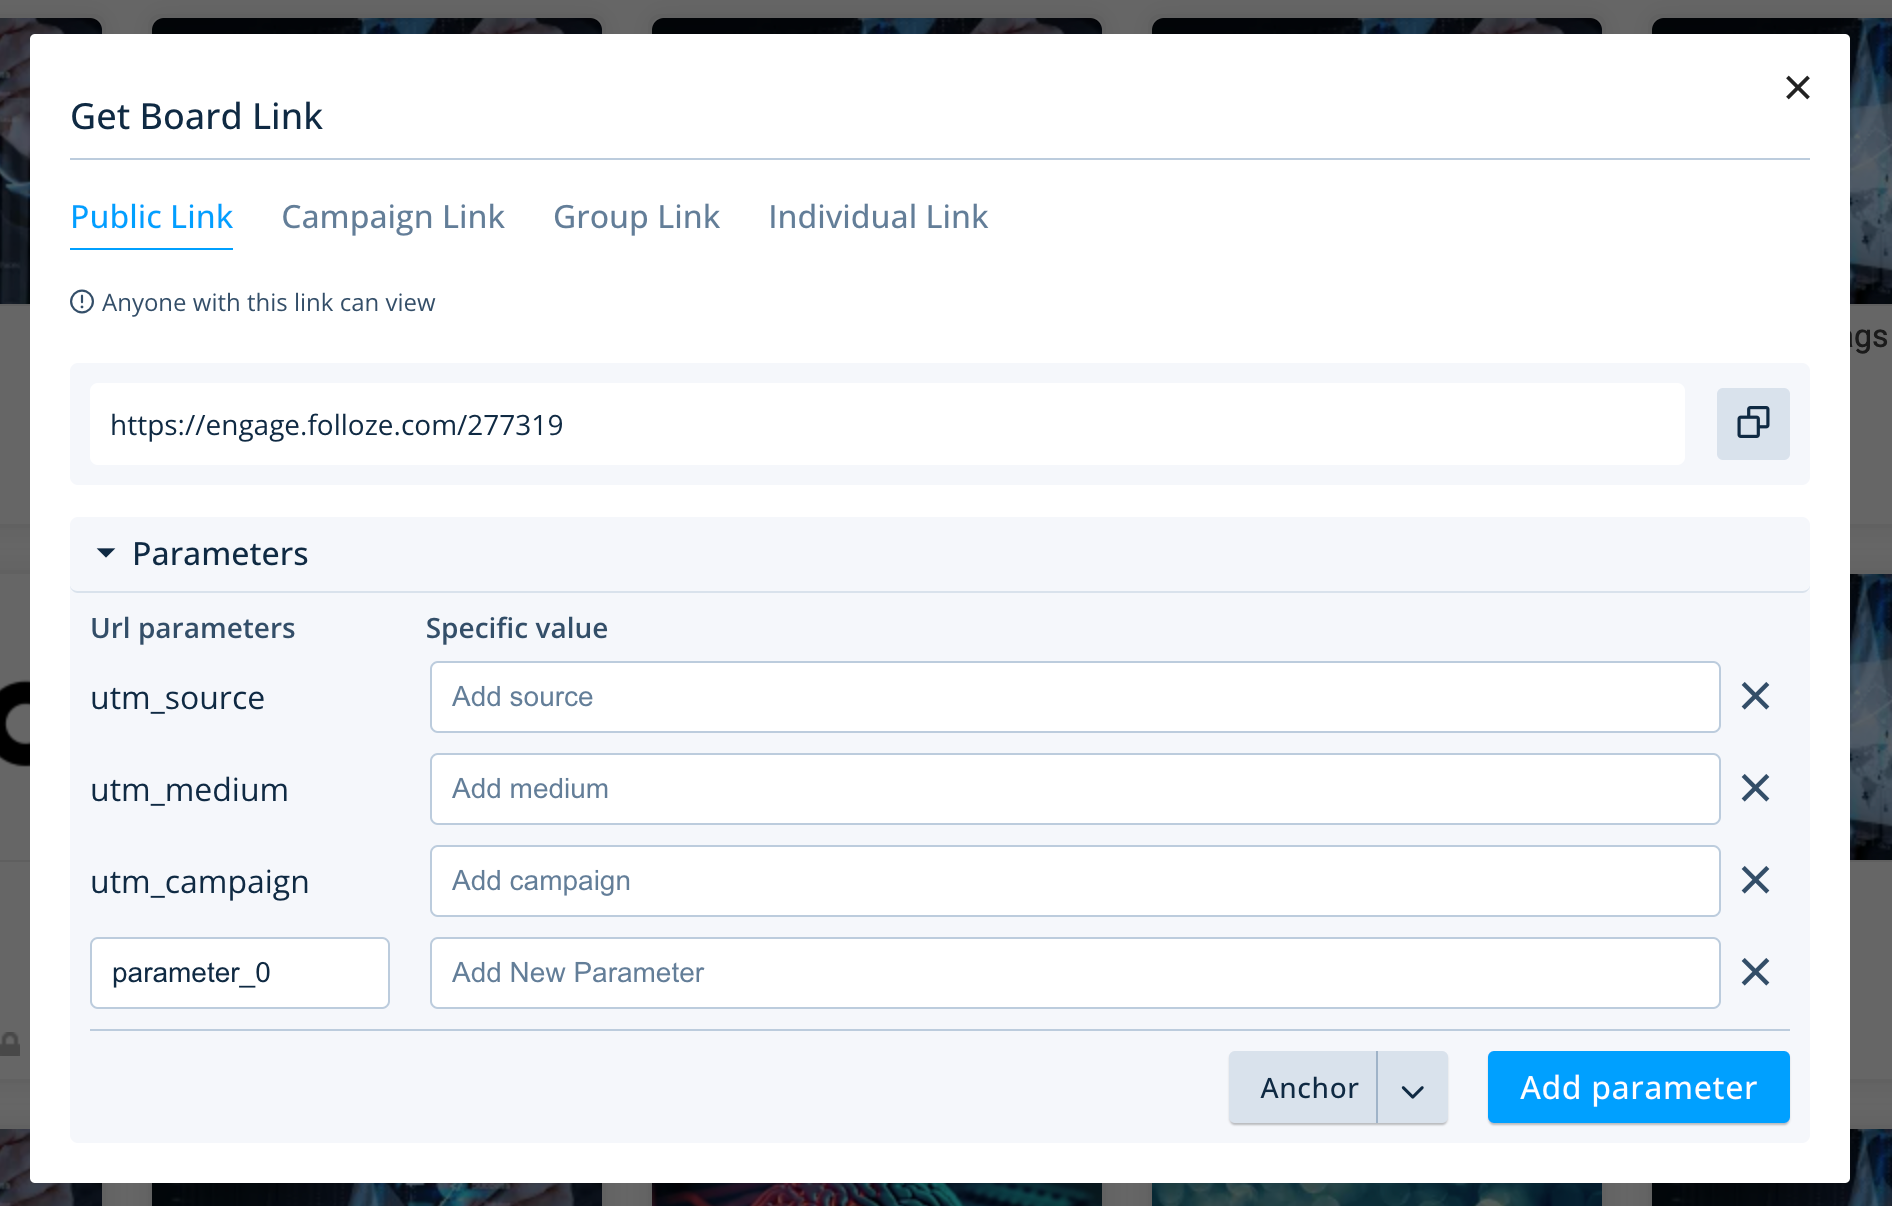This screenshot has height=1206, width=1892.
Task: Remove the utm_source parameter row
Action: coord(1755,696)
